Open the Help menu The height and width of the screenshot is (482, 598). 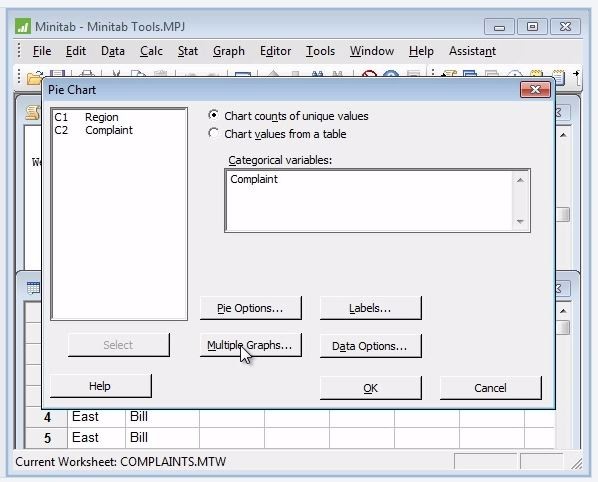421,51
